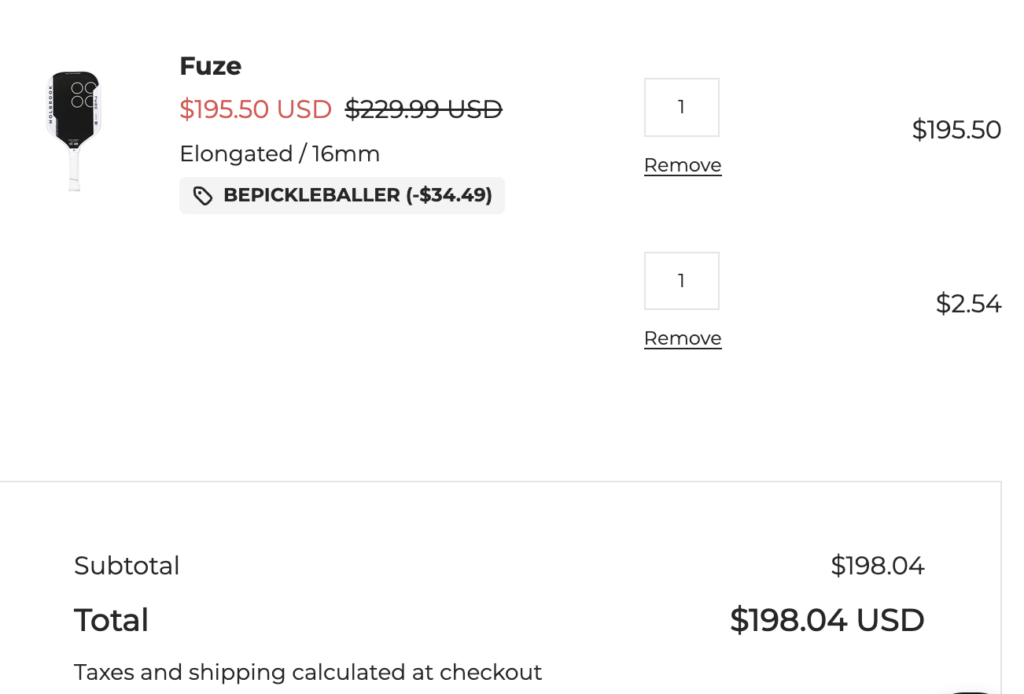The width and height of the screenshot is (1024, 694).
Task: Click the taxes and shipping note
Action: tap(308, 672)
